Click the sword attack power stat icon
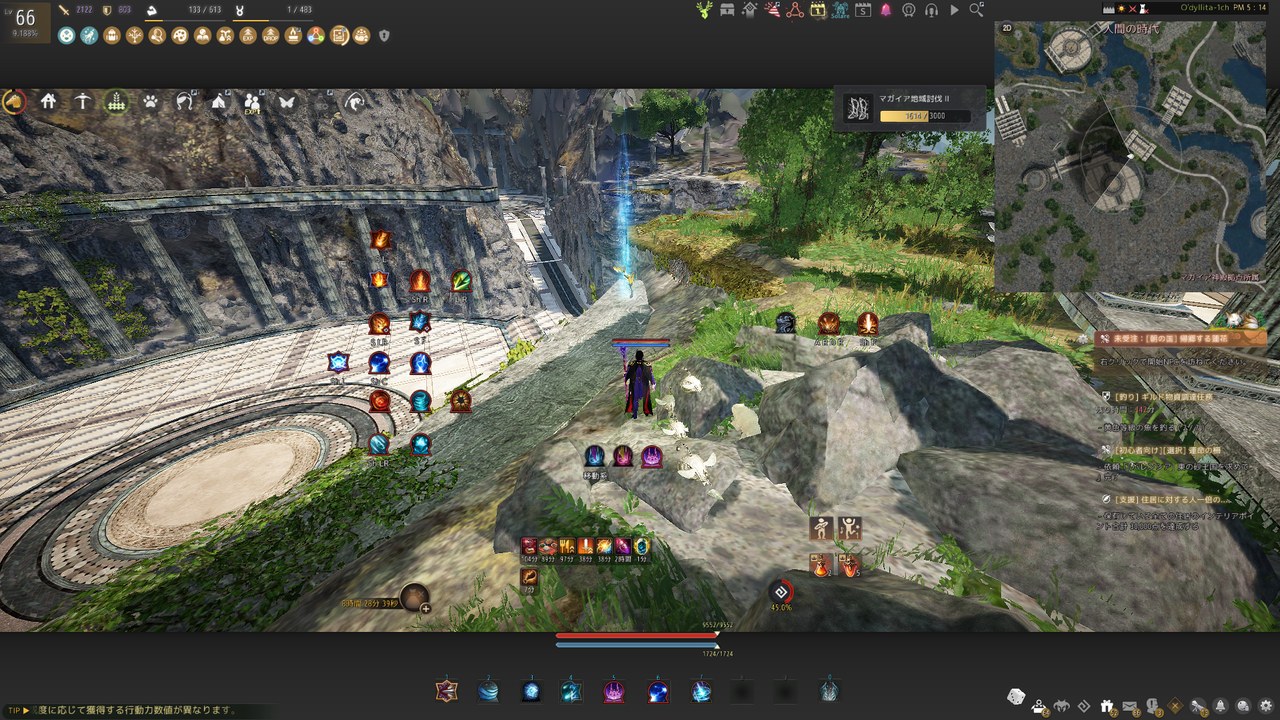The height and width of the screenshot is (720, 1280). point(64,10)
